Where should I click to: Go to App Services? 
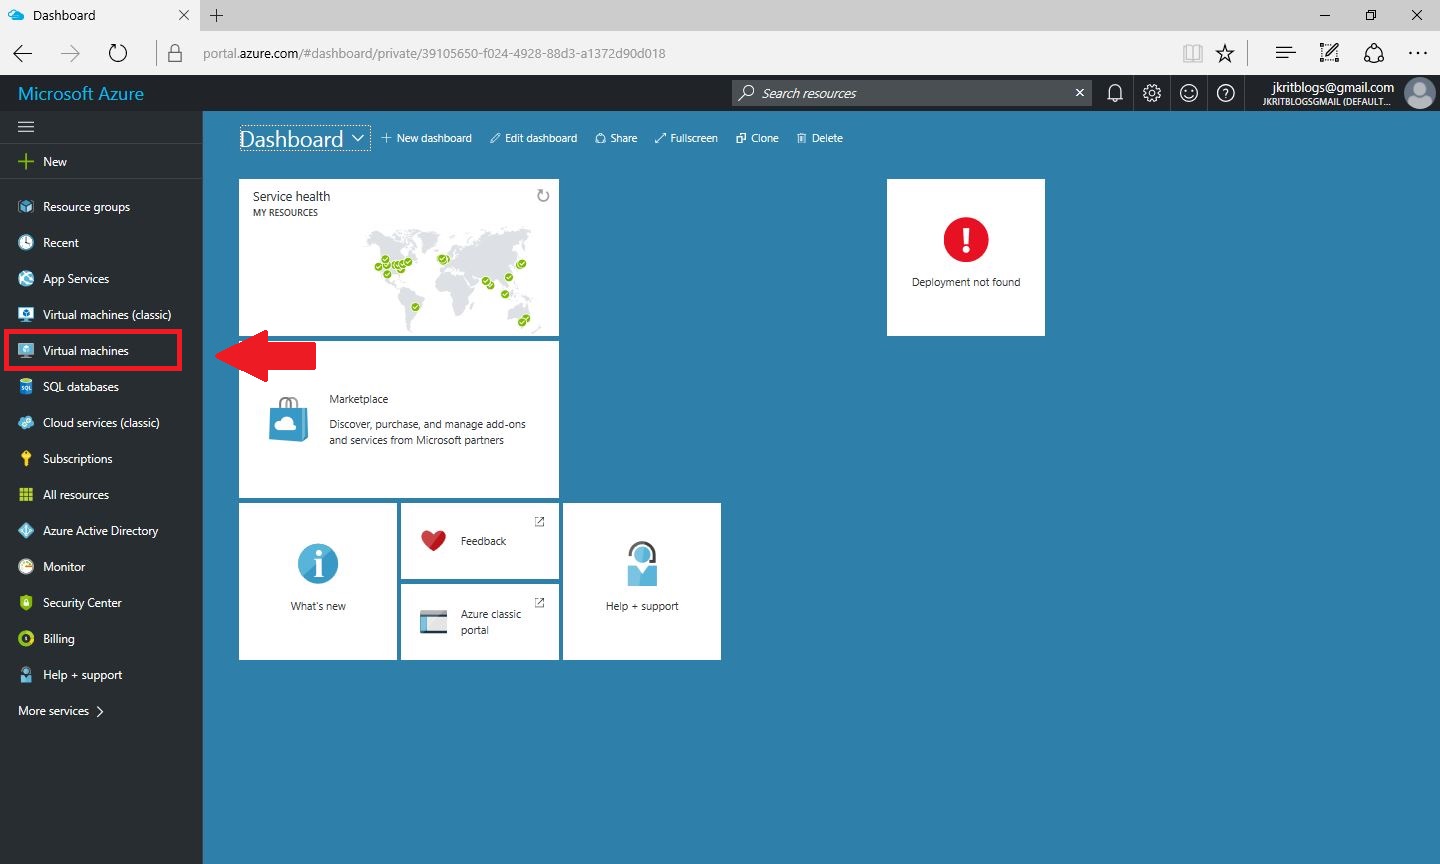click(x=101, y=279)
